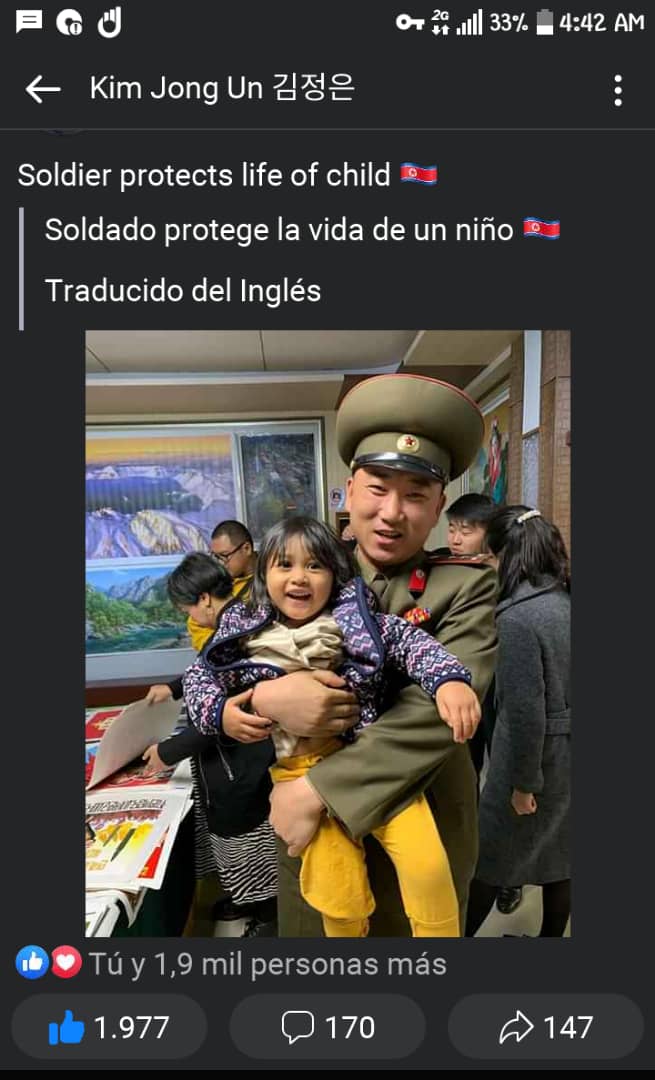This screenshot has height=1080, width=655.
Task: Open the 170 comments
Action: [328, 1028]
